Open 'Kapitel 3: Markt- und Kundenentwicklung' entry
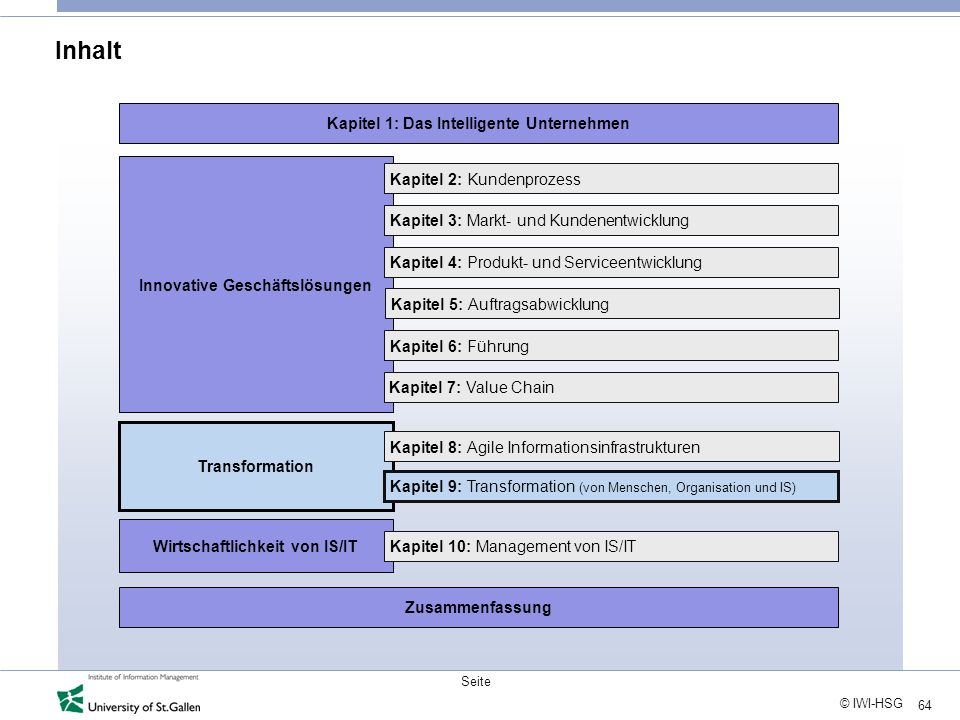Viewport: 960px width, 720px height. coord(612,220)
